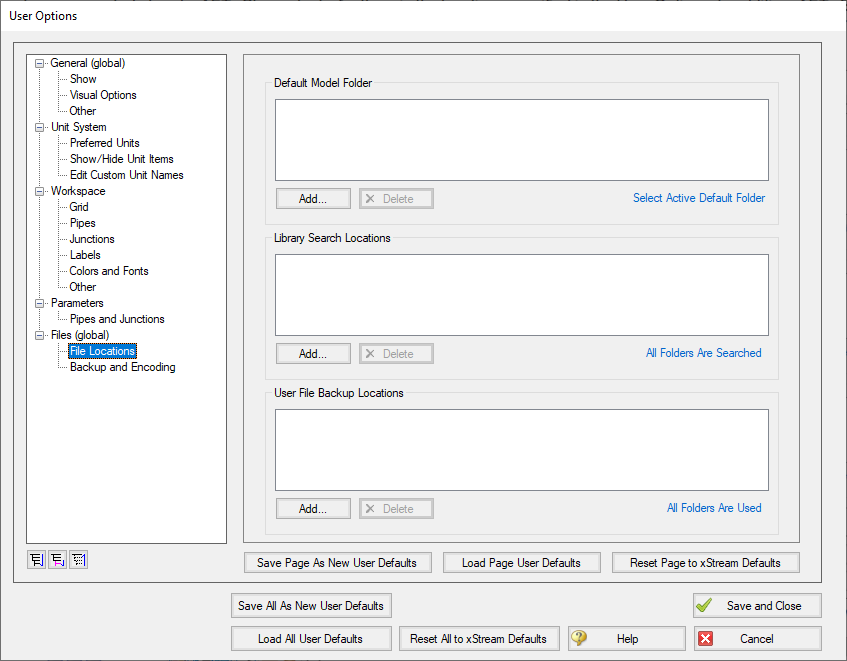Click Select Active Default Folder link
Viewport: 847px width, 661px height.
[699, 198]
